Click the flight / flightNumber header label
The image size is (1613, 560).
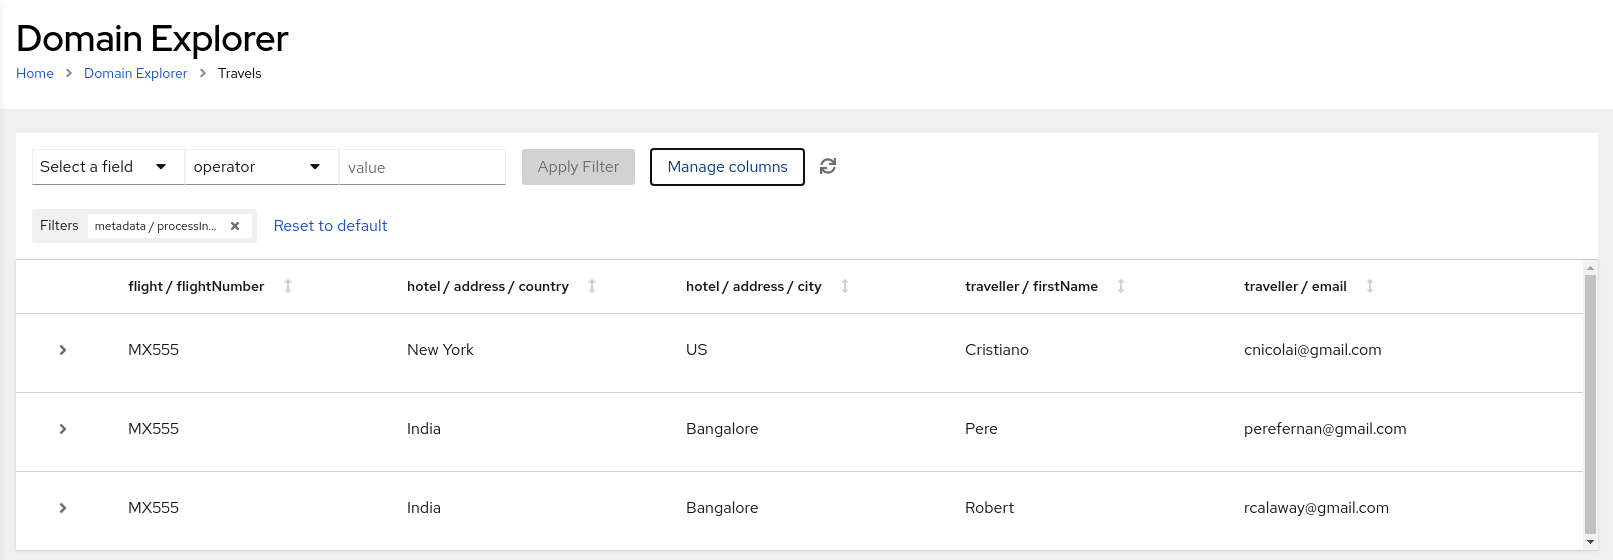click(x=196, y=286)
